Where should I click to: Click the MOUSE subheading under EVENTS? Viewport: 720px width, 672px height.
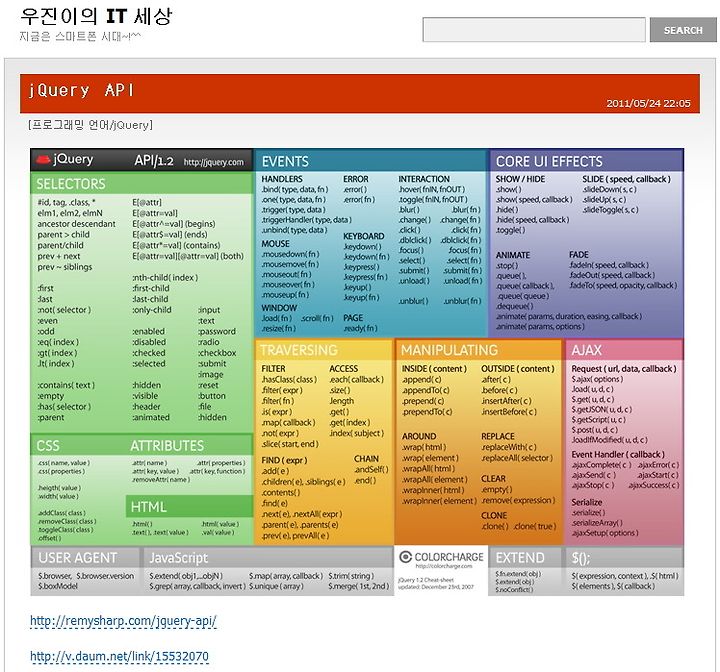(x=275, y=244)
